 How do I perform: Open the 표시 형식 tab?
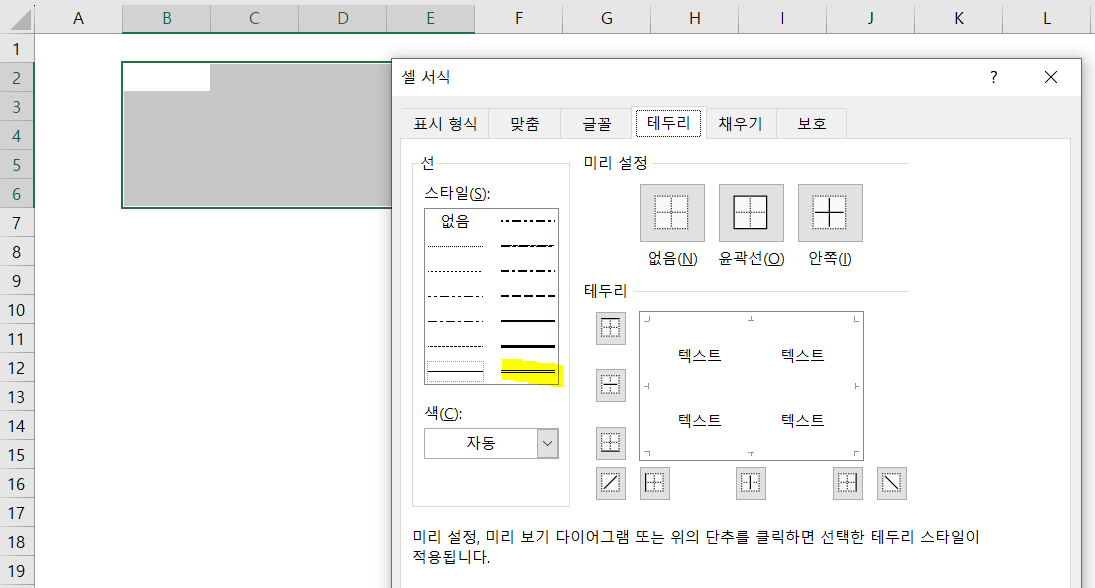click(x=444, y=123)
